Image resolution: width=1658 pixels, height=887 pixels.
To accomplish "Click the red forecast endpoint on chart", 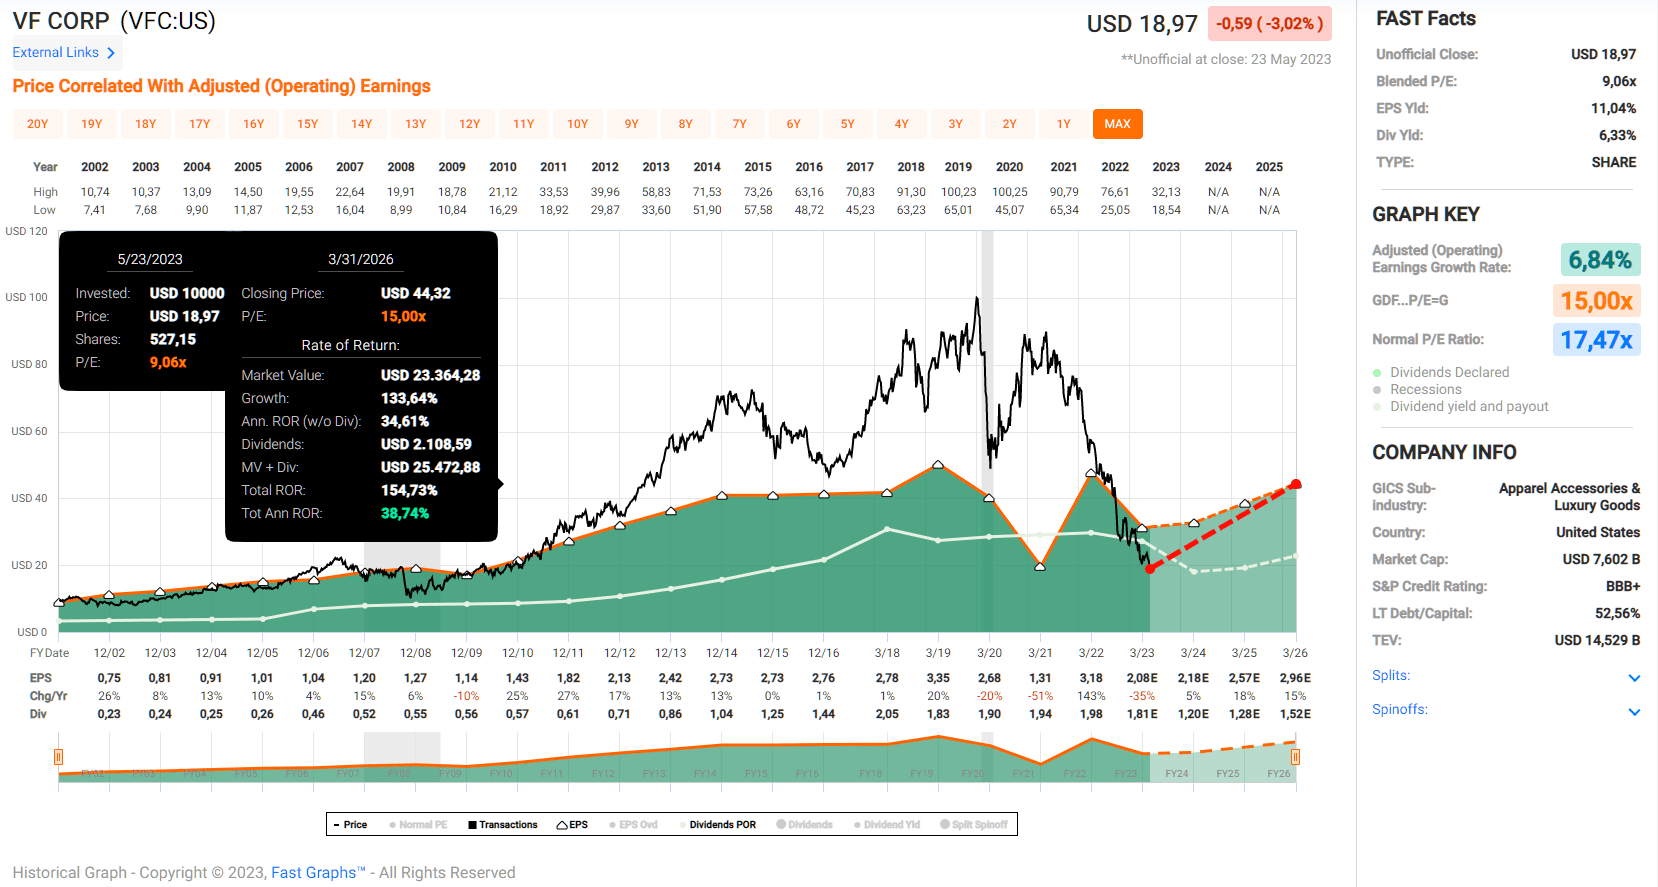I will (x=1296, y=484).
